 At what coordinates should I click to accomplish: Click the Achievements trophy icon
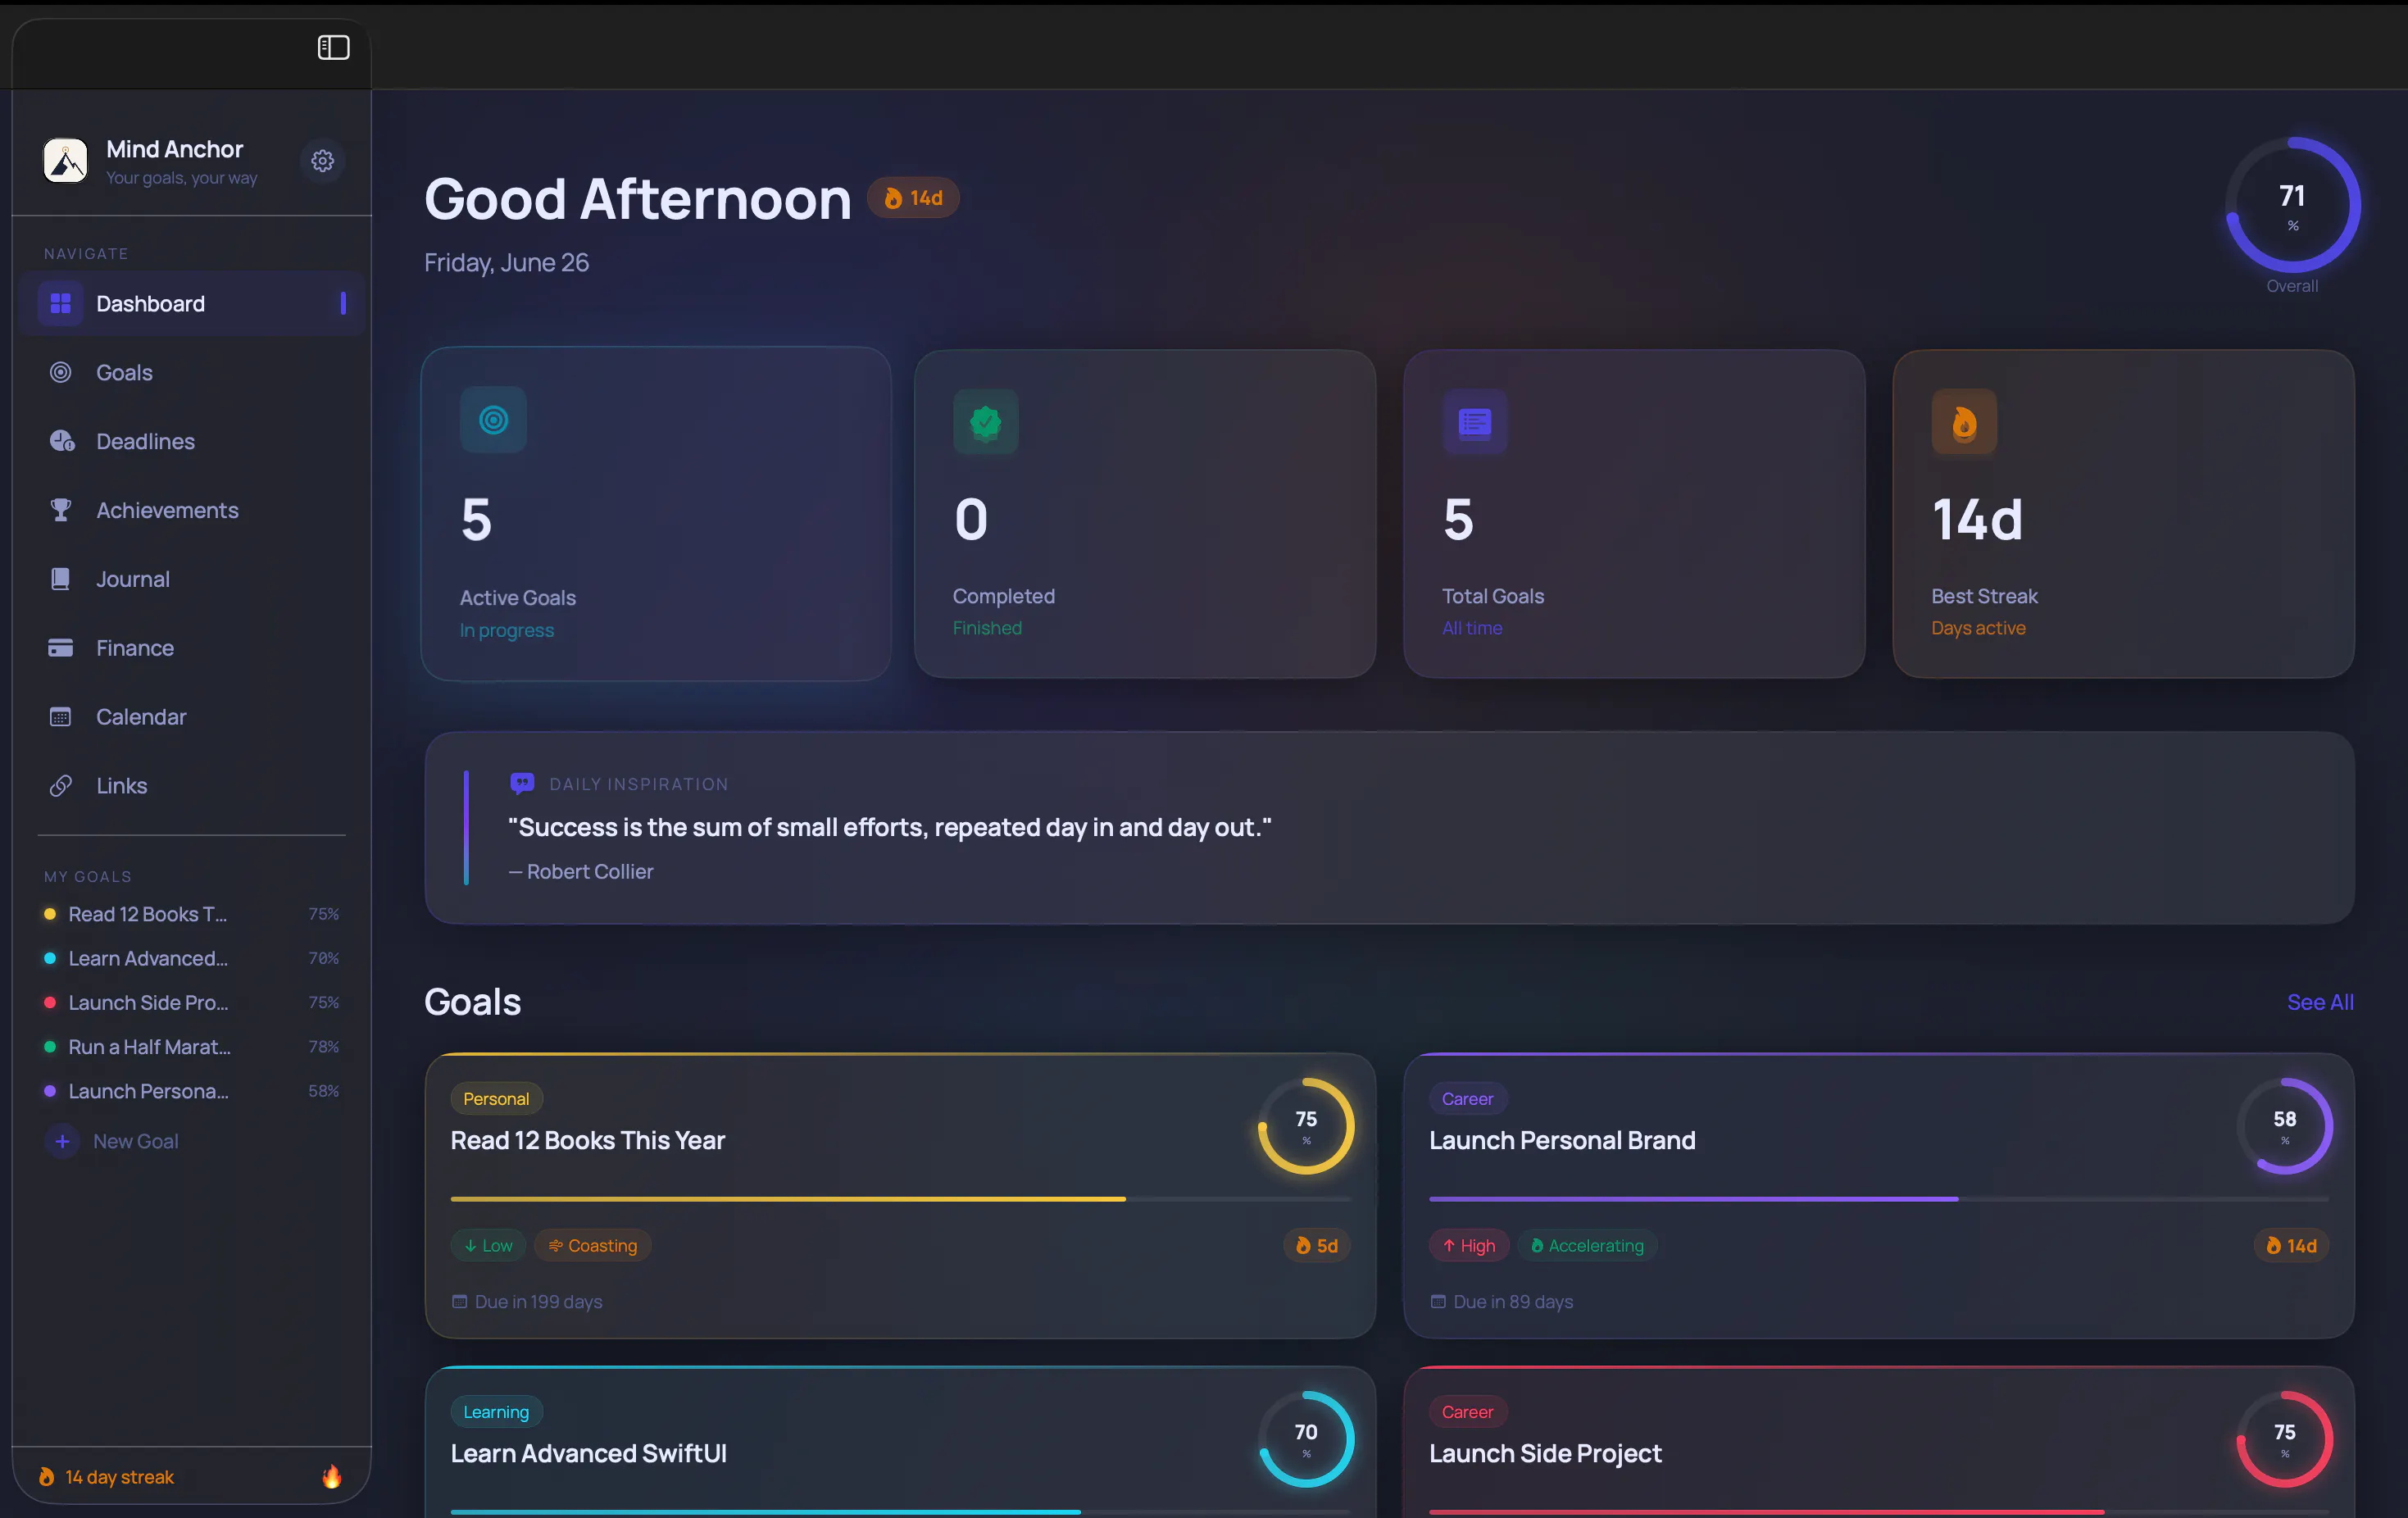pyautogui.click(x=60, y=510)
